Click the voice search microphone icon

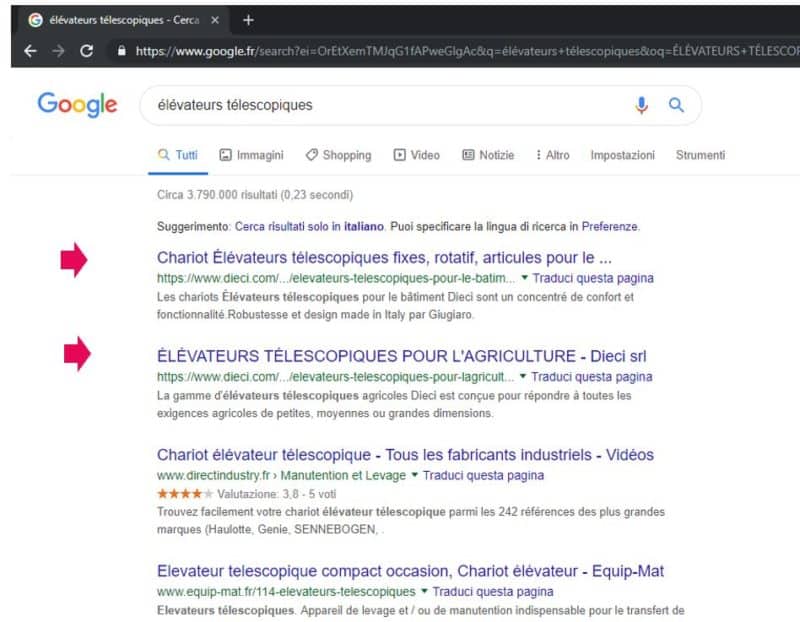click(641, 104)
